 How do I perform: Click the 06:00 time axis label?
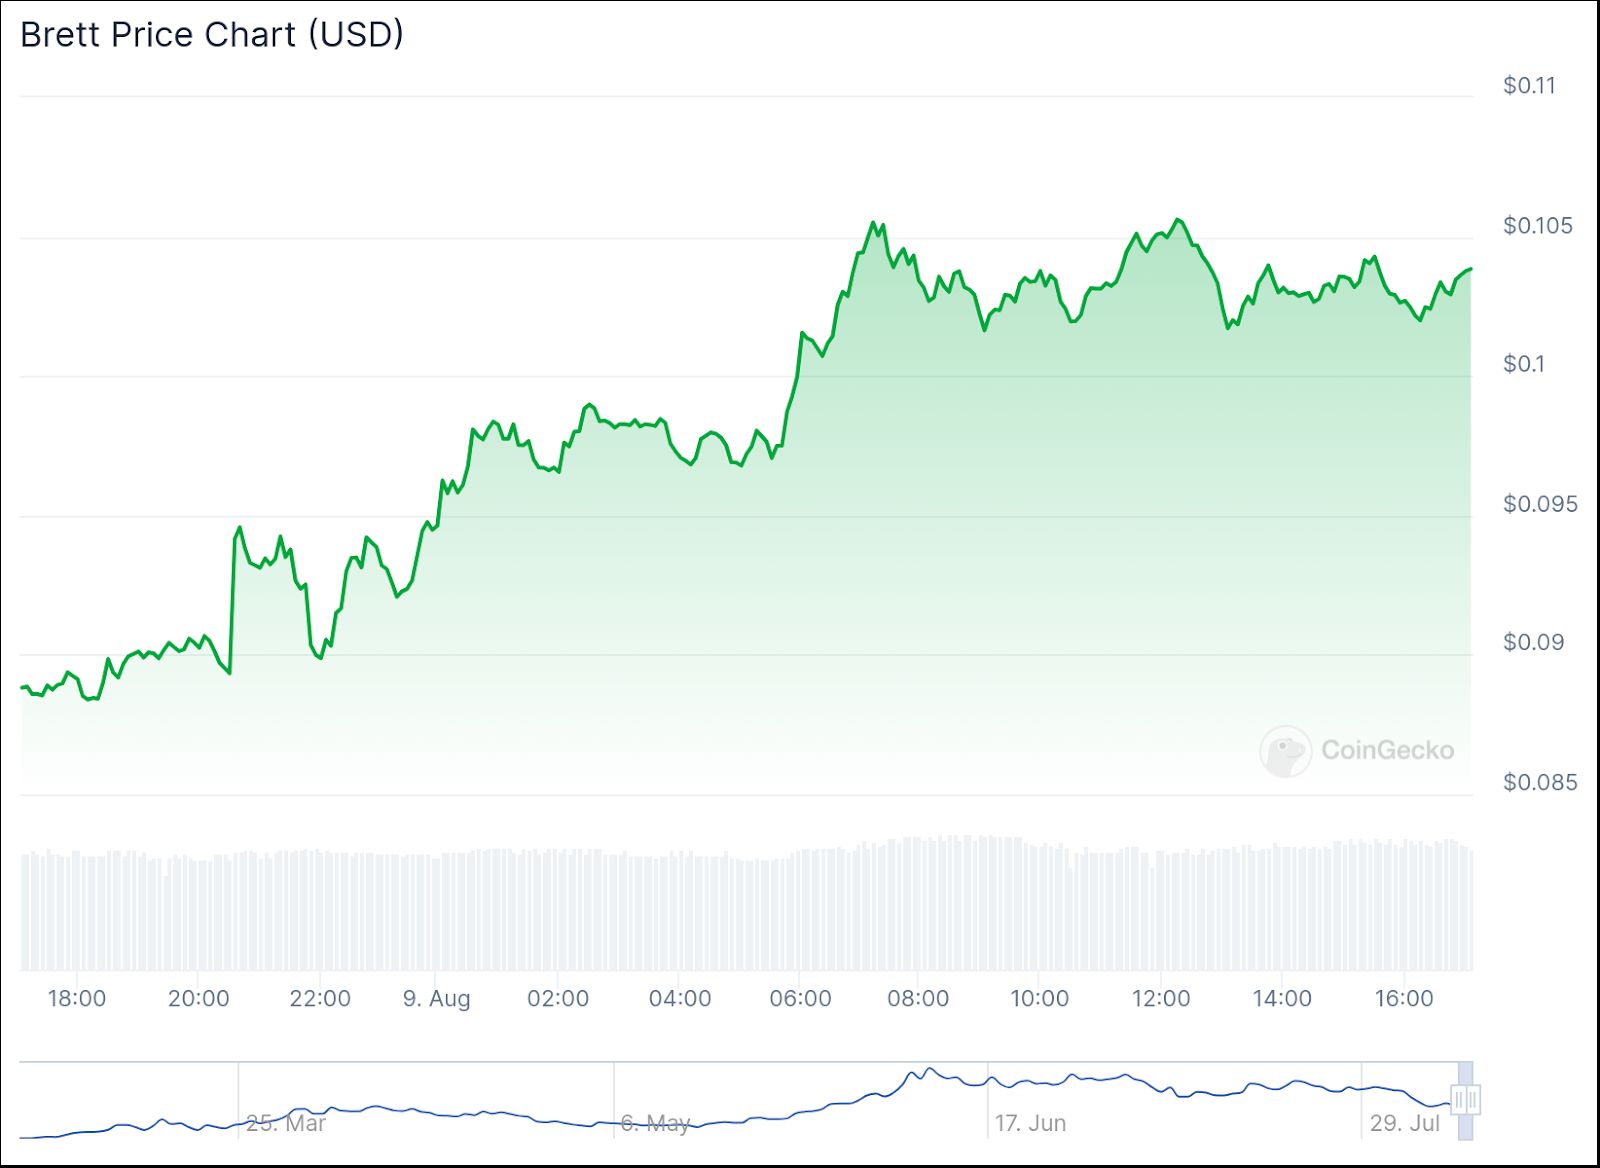[x=800, y=998]
